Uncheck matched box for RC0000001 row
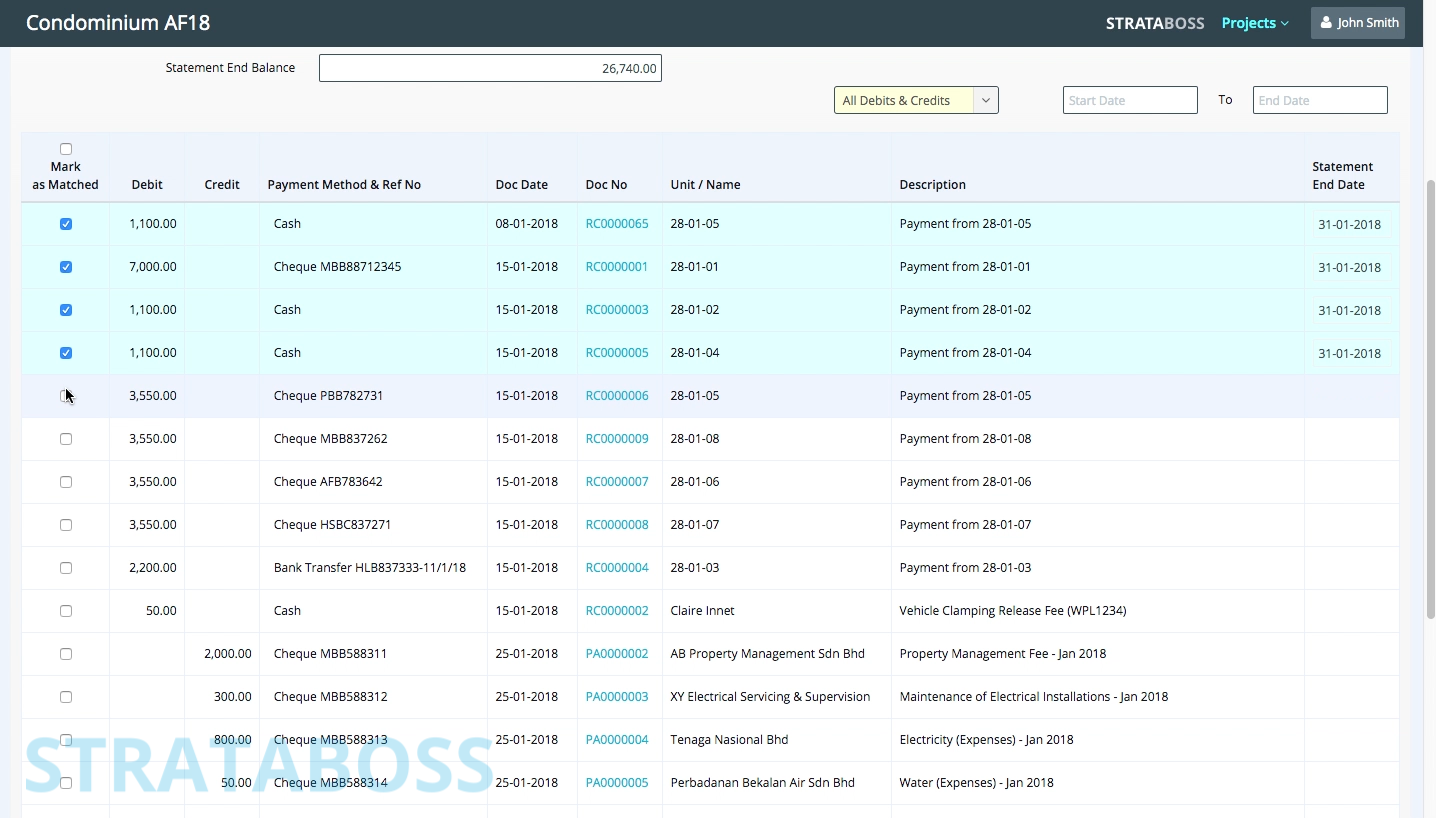 pos(66,267)
